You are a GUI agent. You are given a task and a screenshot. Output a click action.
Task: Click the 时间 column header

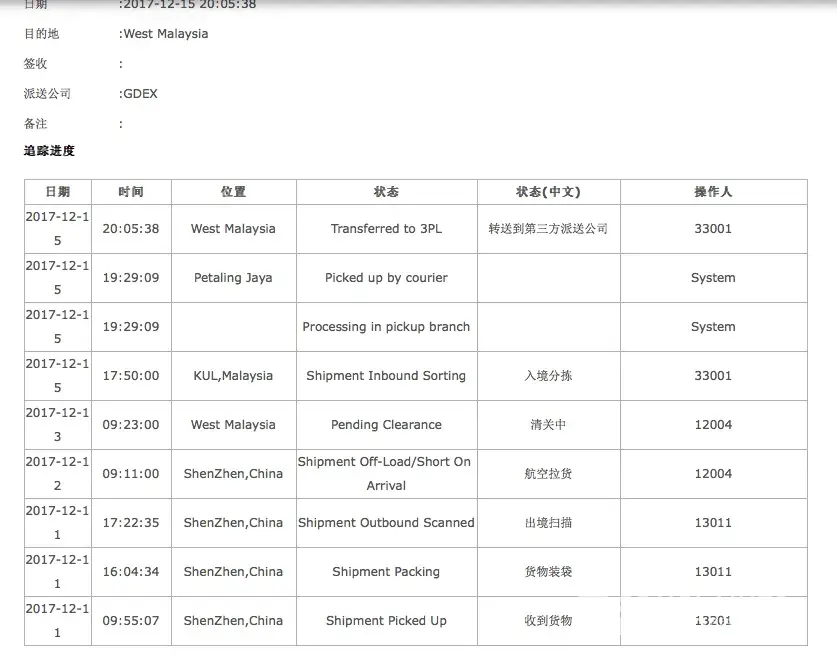click(130, 192)
